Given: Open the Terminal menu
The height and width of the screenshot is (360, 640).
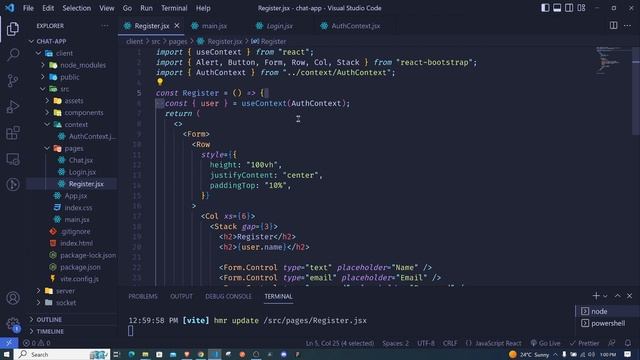Looking at the screenshot, I should (174, 8).
